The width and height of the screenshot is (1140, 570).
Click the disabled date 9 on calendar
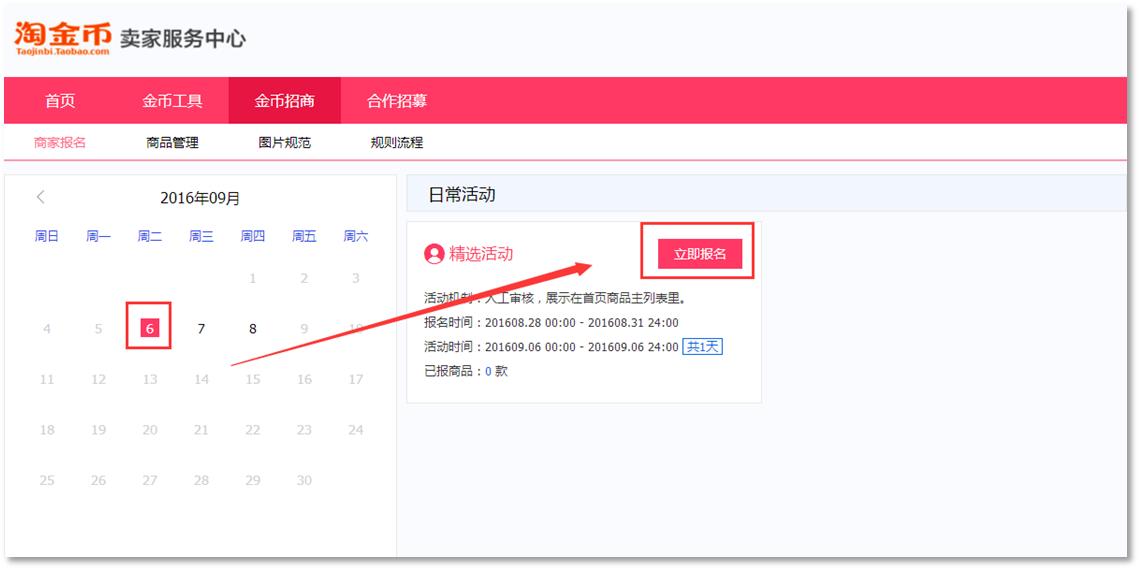(x=304, y=329)
